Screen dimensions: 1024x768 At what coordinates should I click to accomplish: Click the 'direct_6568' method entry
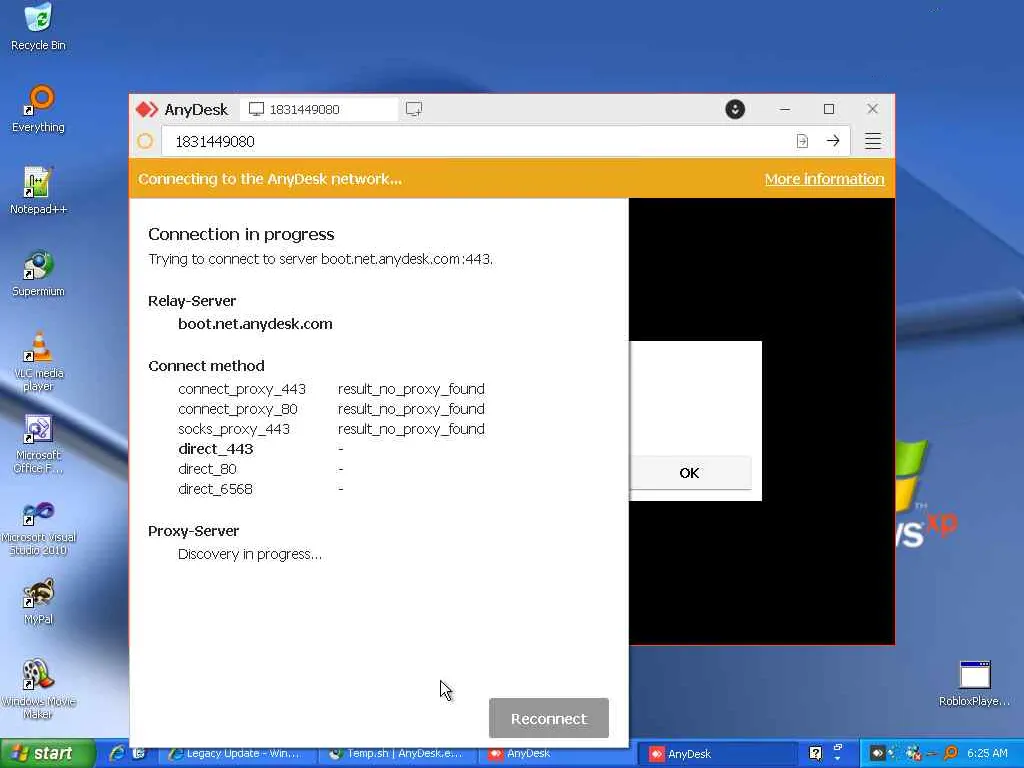[215, 489]
